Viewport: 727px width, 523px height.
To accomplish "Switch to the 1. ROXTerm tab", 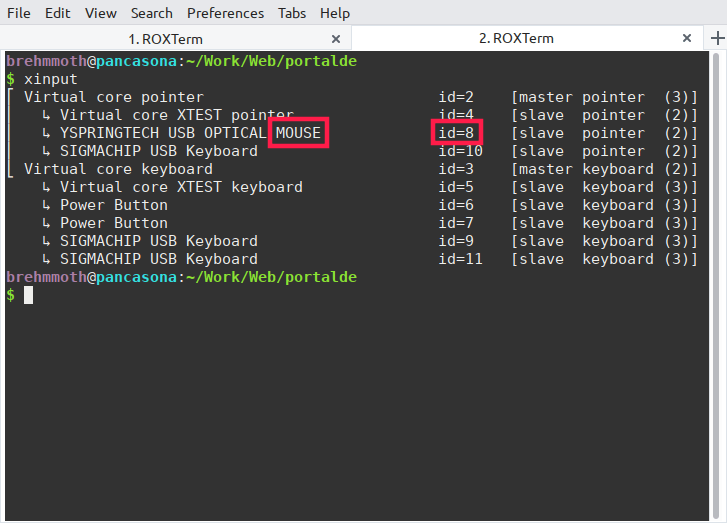I will tap(166, 39).
